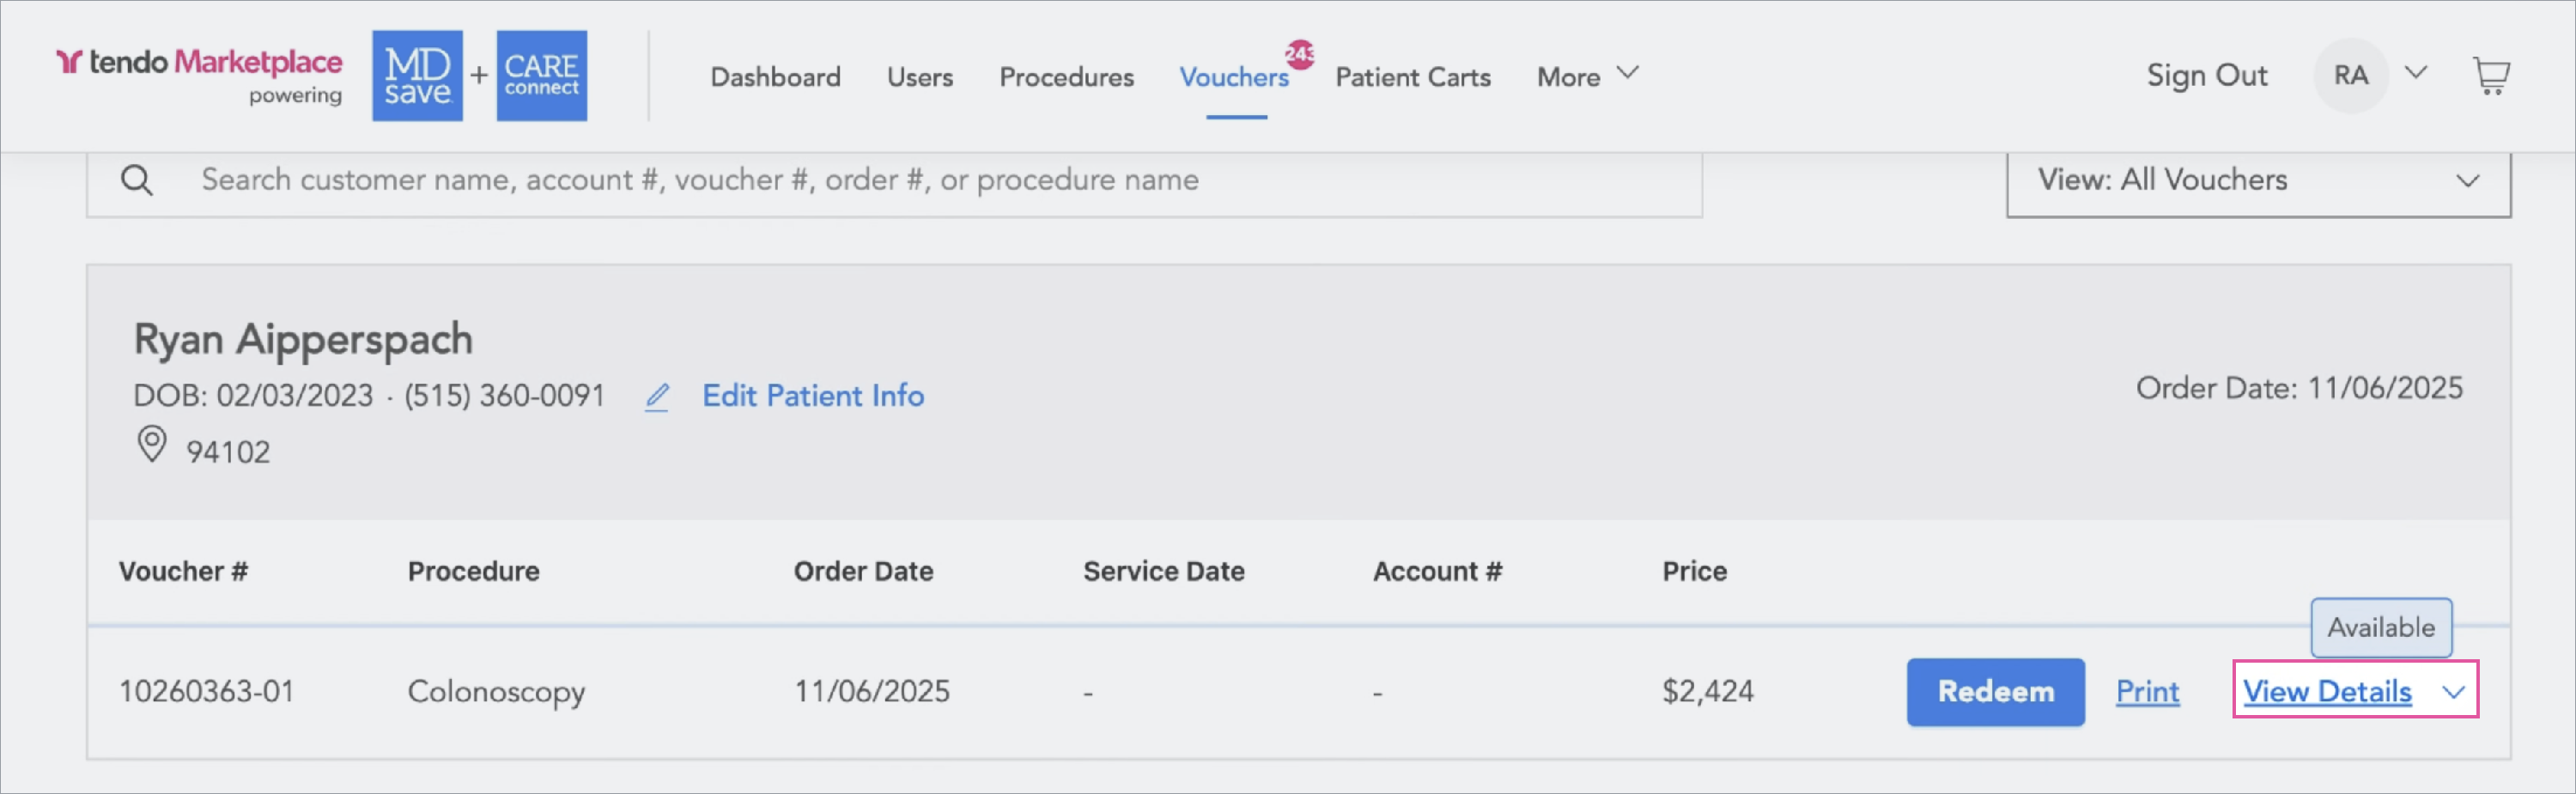Screen dimensions: 2576x794
Task: Click the Print link
Action: (x=2147, y=691)
